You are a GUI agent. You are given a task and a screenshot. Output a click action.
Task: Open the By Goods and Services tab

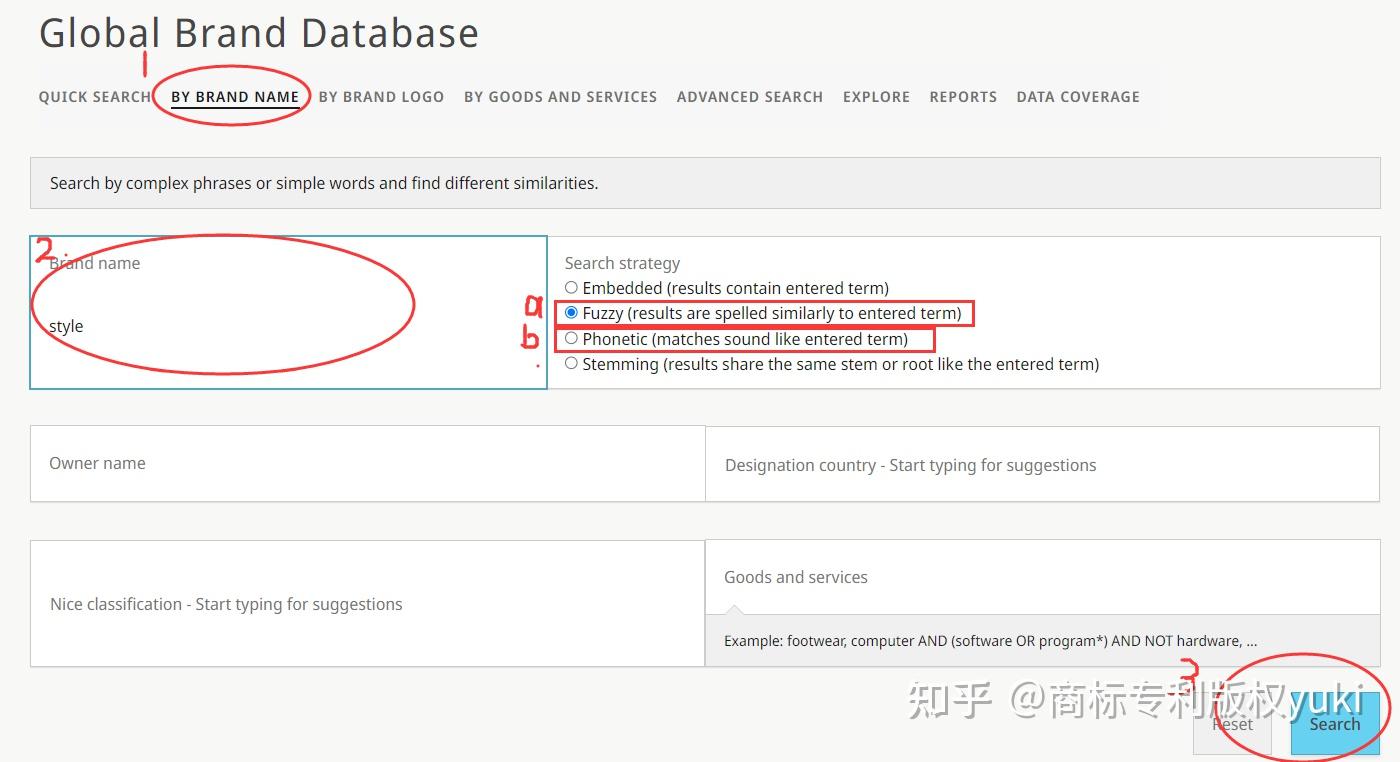coord(560,96)
